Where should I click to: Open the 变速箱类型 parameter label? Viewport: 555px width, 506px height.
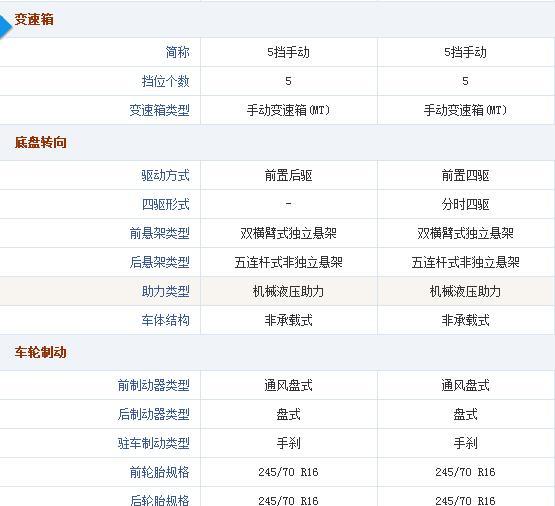pos(160,110)
